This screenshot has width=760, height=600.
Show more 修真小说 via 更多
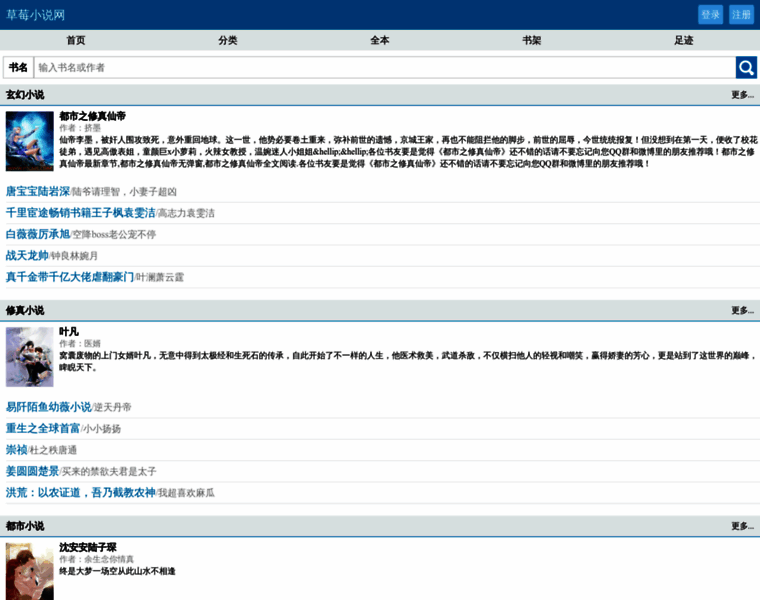pyautogui.click(x=743, y=310)
